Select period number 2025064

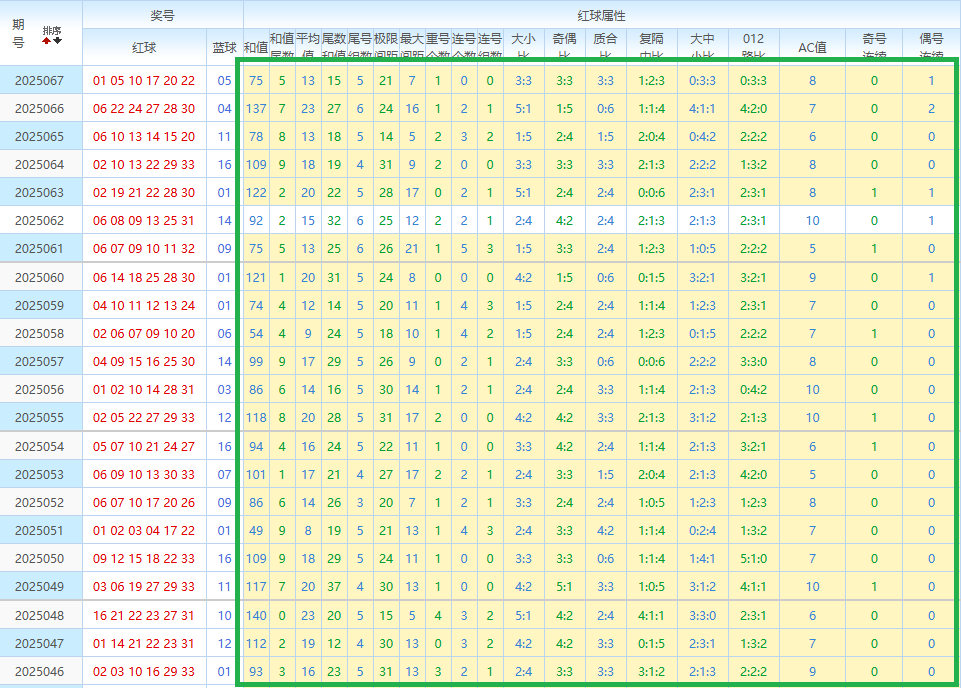[39, 165]
